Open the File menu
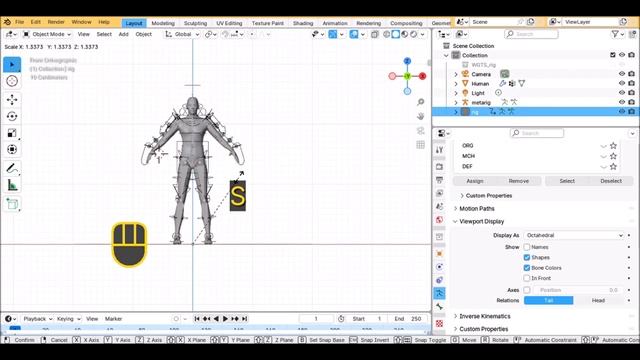640x360 pixels. tap(20, 22)
